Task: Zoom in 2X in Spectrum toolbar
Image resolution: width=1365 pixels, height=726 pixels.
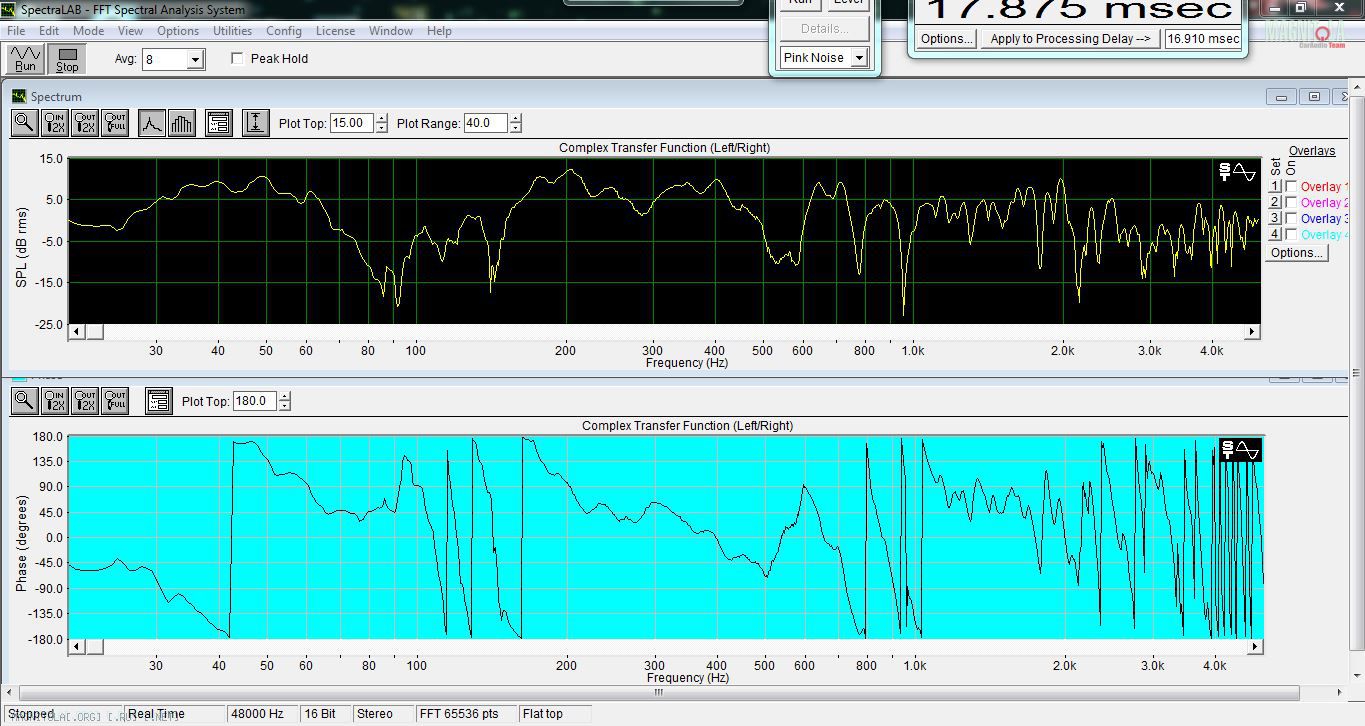Action: click(55, 123)
